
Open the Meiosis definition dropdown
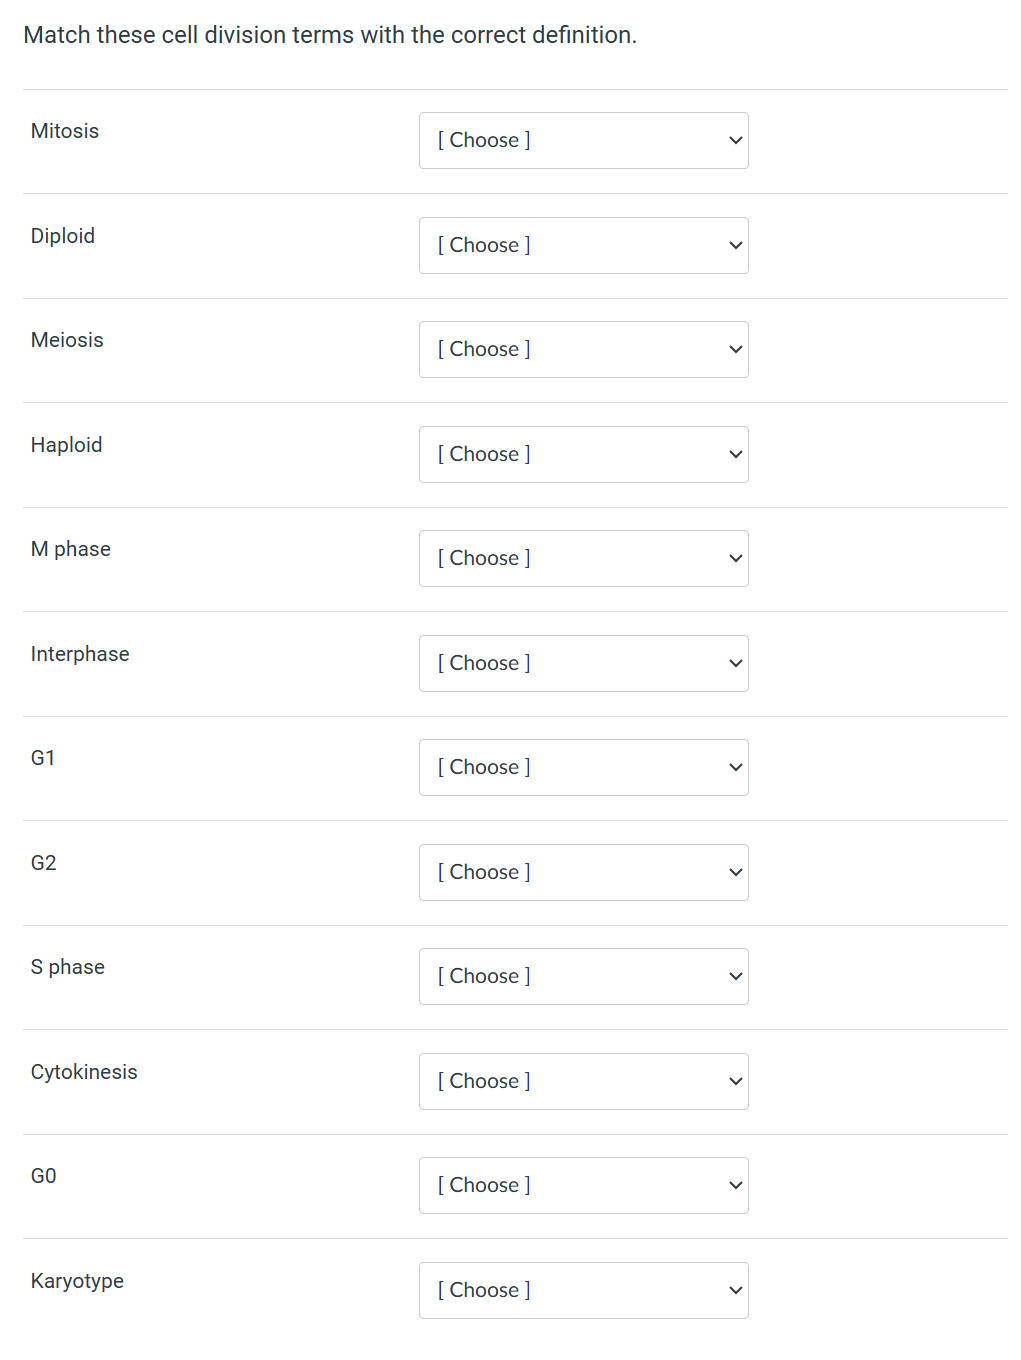click(x=583, y=349)
